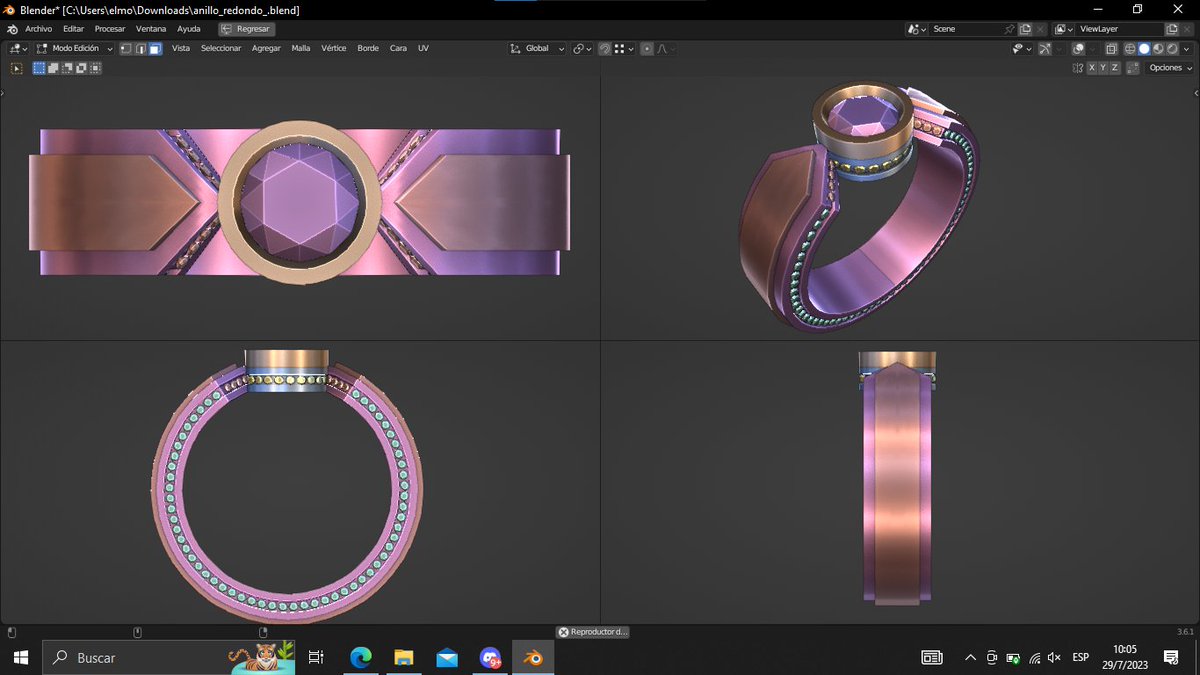Add a new view layer icon
The height and width of the screenshot is (675, 1200).
click(1172, 29)
